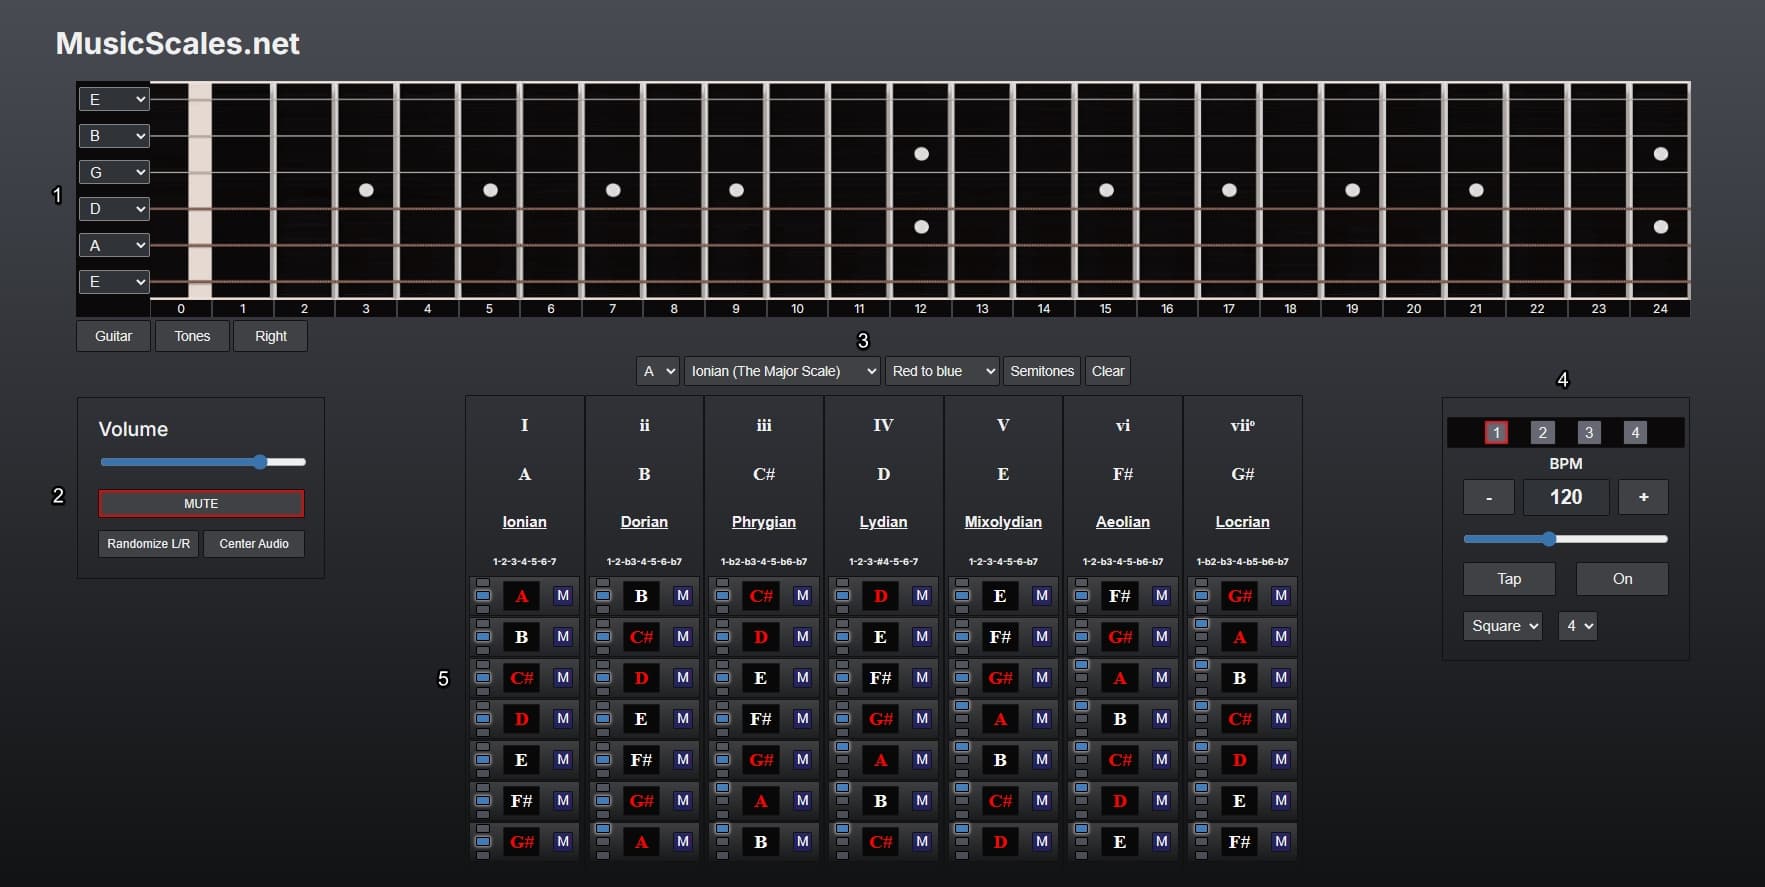Play the E note tile in the Locrian column
The height and width of the screenshot is (887, 1765).
[x=1239, y=801]
